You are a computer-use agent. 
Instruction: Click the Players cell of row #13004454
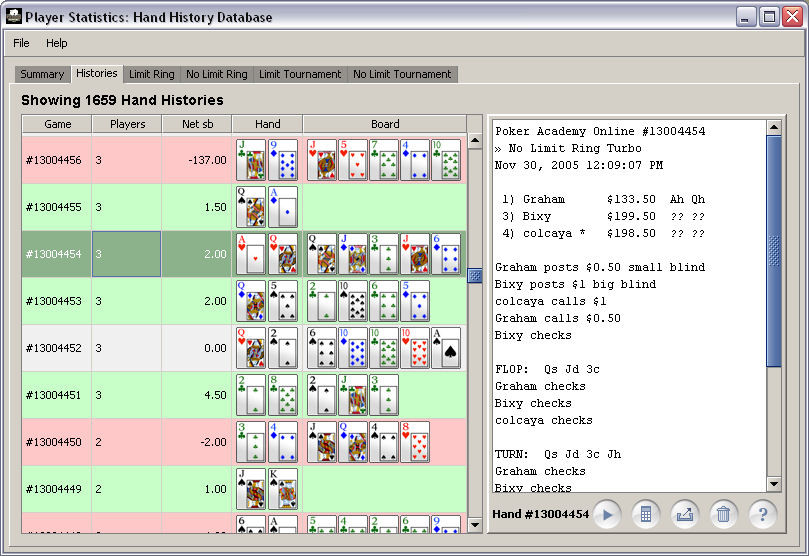click(127, 254)
